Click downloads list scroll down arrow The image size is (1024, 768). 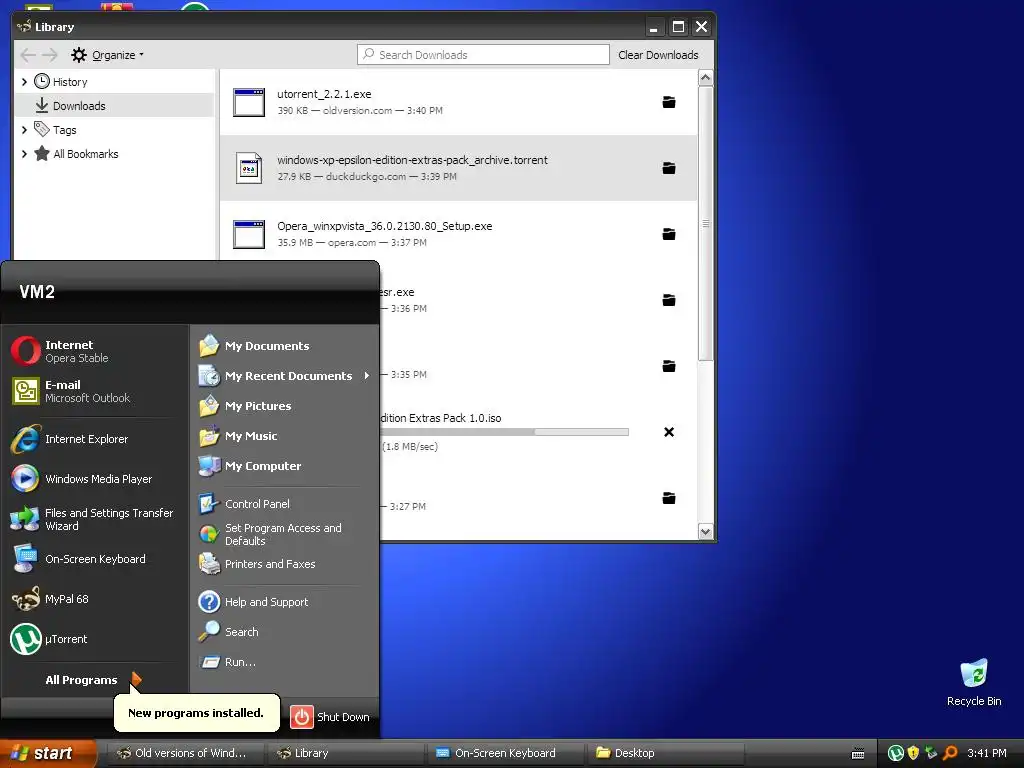pos(705,532)
